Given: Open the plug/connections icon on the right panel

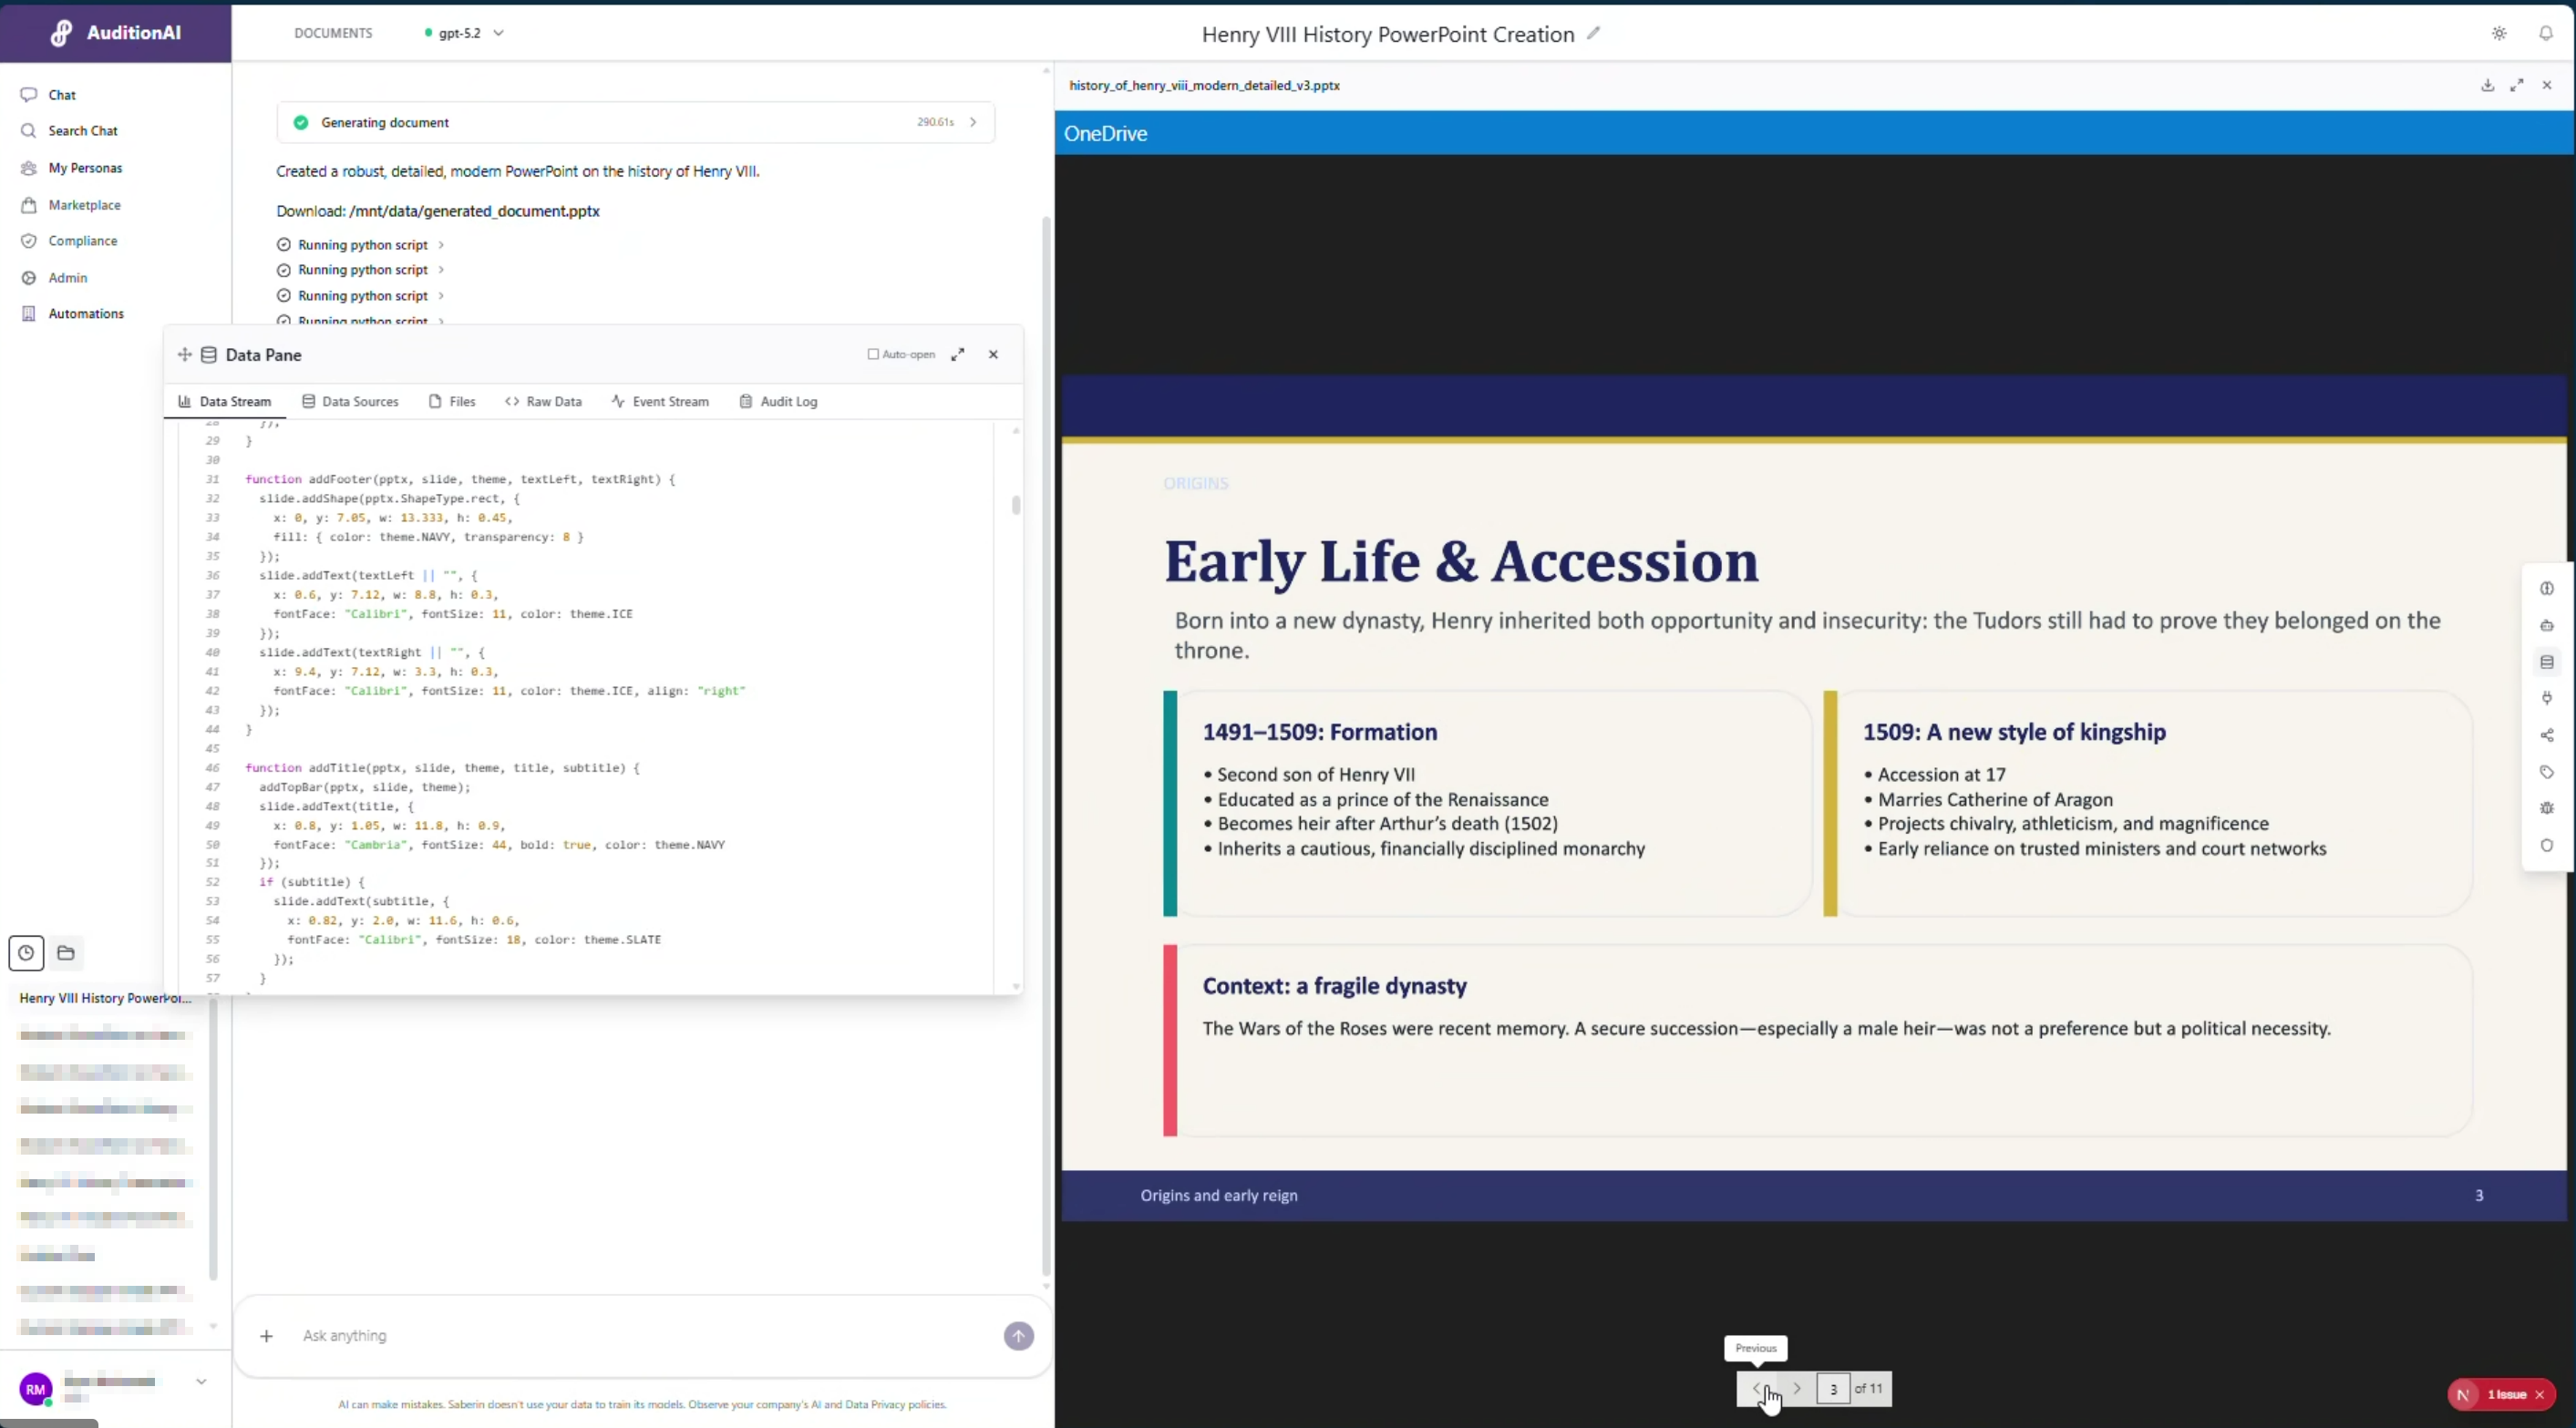Looking at the screenshot, I should (2547, 698).
